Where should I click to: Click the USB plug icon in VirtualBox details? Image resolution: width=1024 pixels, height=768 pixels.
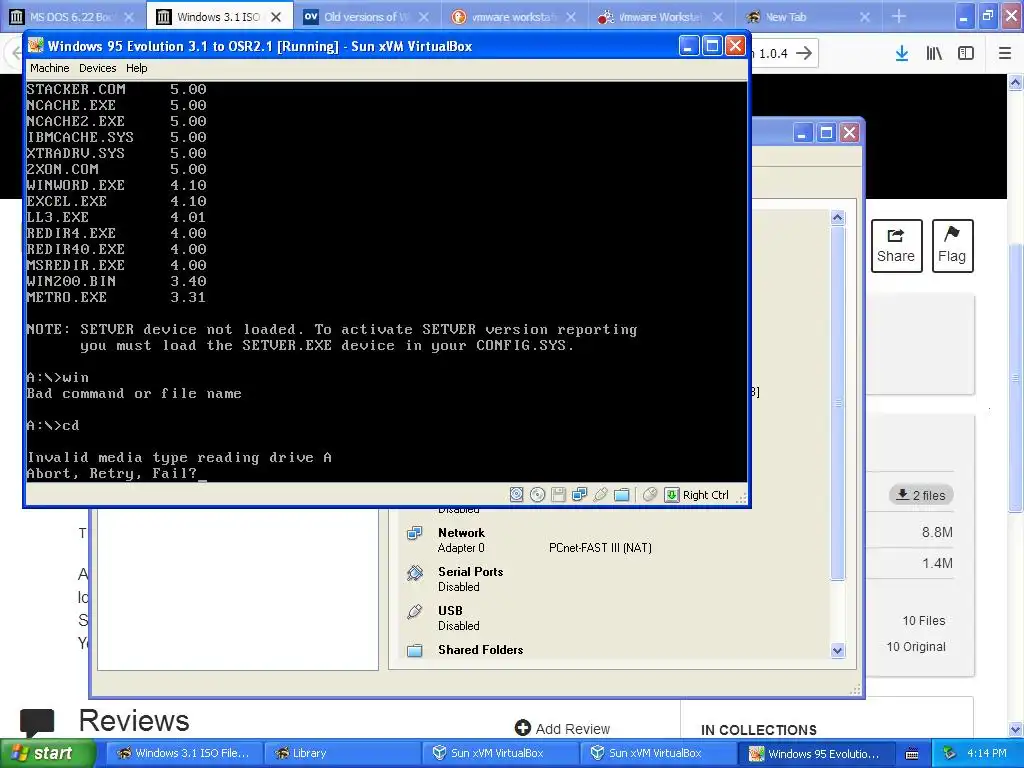click(415, 611)
